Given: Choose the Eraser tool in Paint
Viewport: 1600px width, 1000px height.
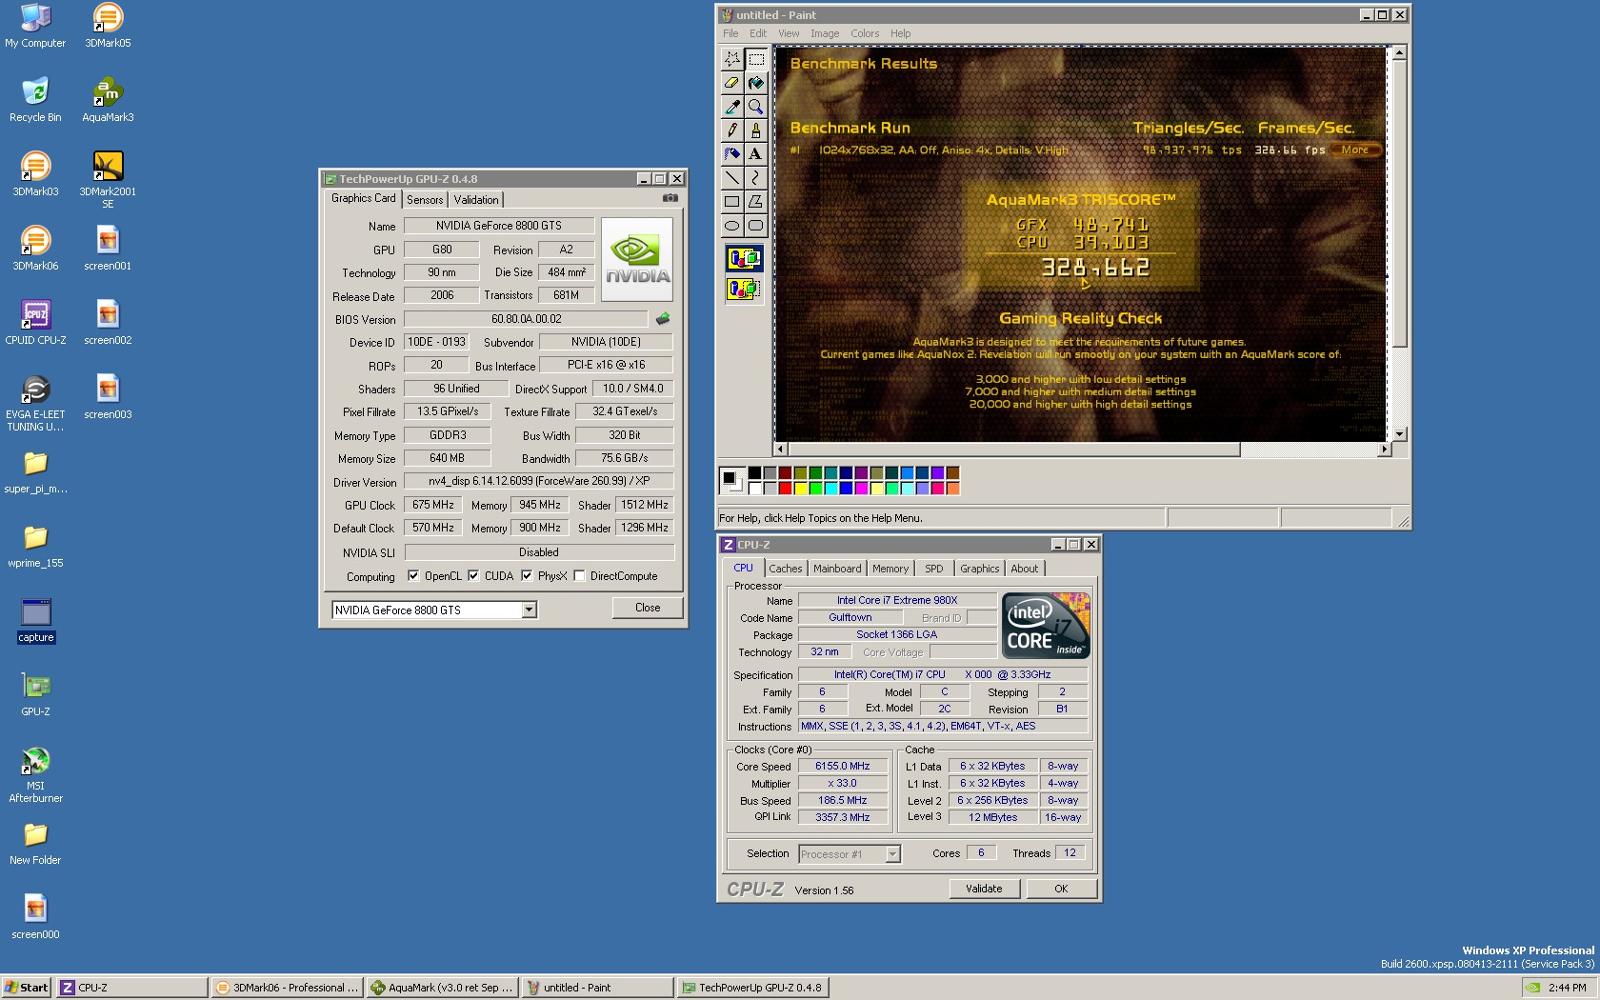Looking at the screenshot, I should [732, 83].
